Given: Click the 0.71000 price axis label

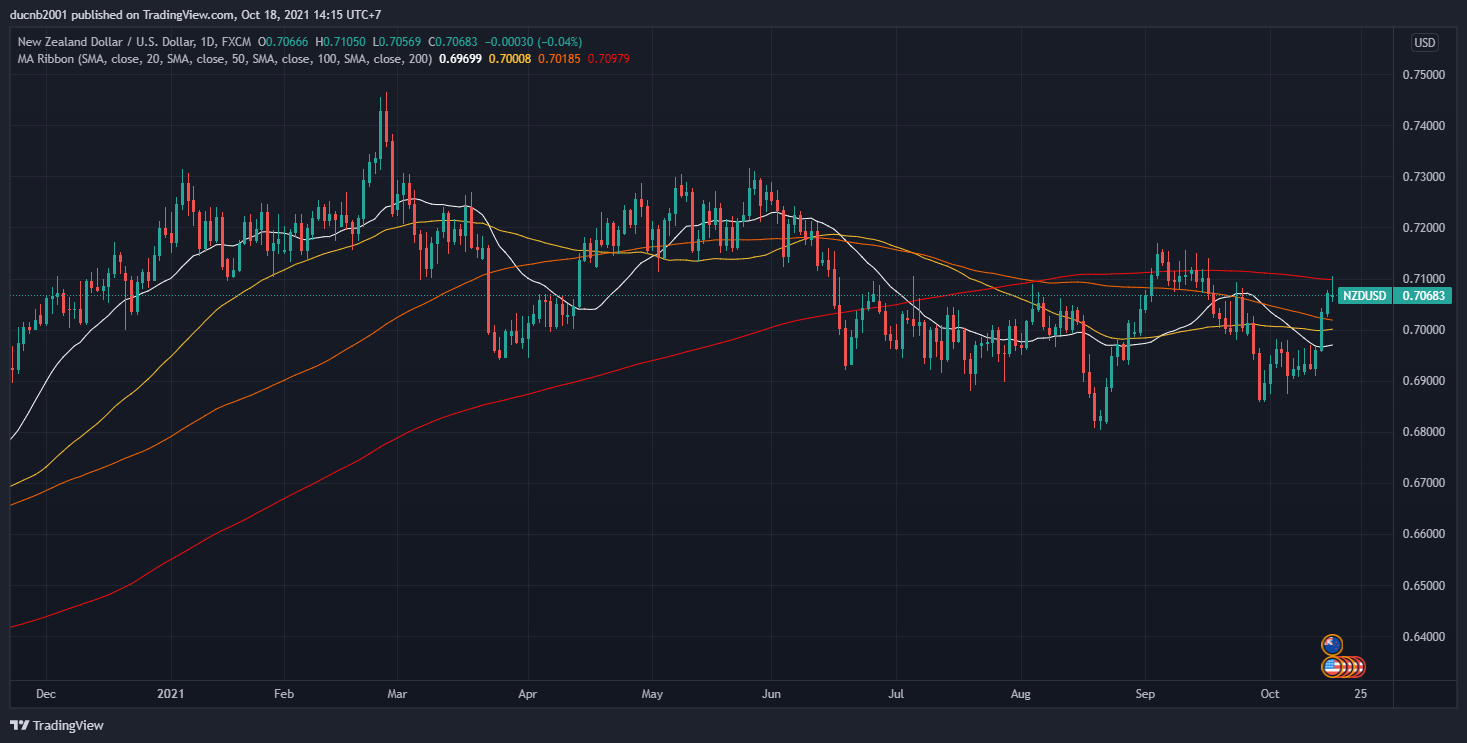Looking at the screenshot, I should [x=1423, y=278].
